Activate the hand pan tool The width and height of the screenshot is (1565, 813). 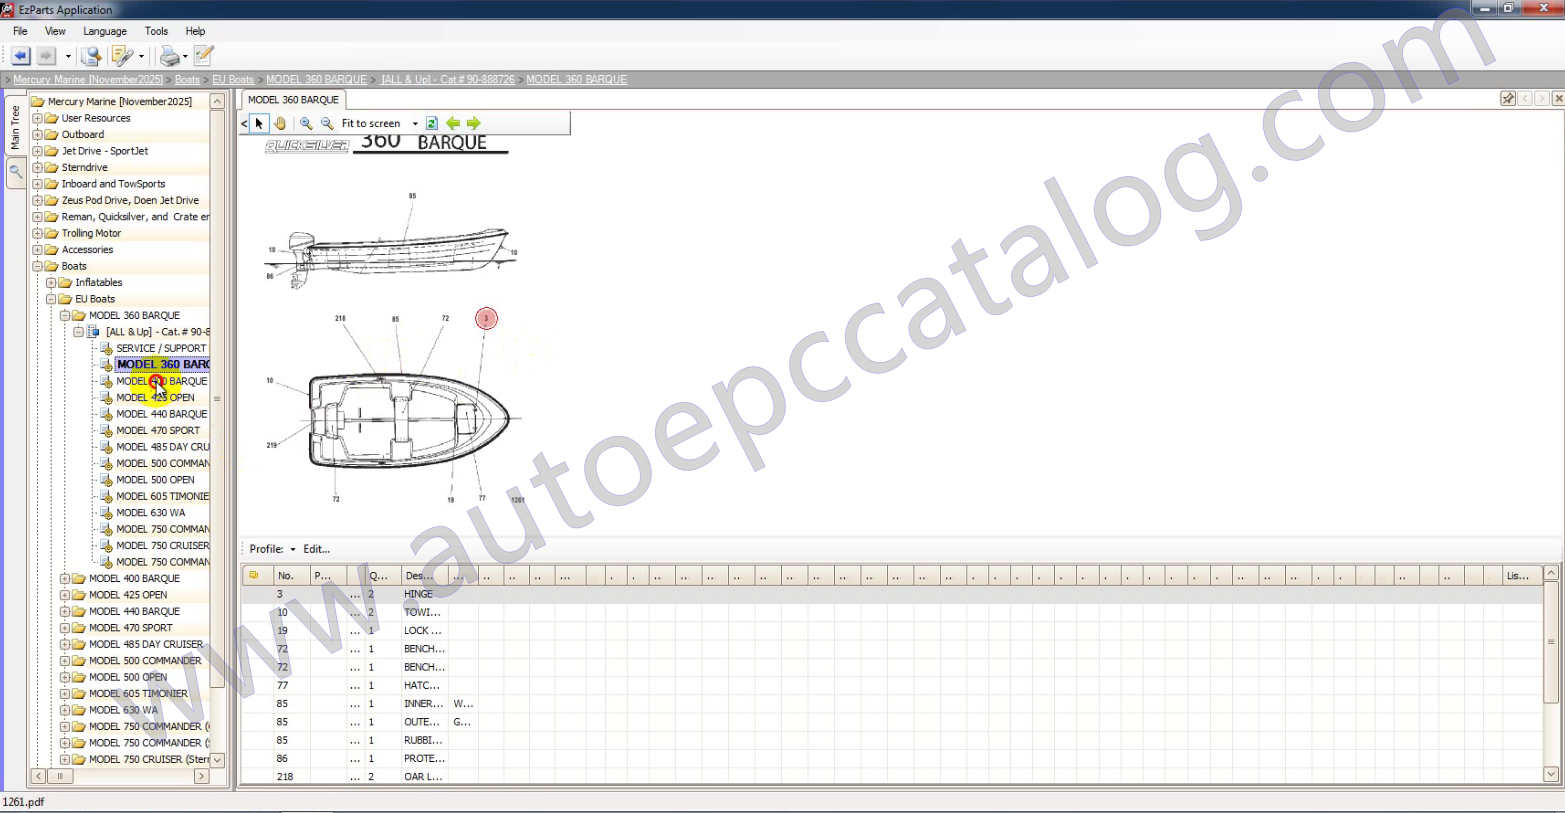(280, 123)
